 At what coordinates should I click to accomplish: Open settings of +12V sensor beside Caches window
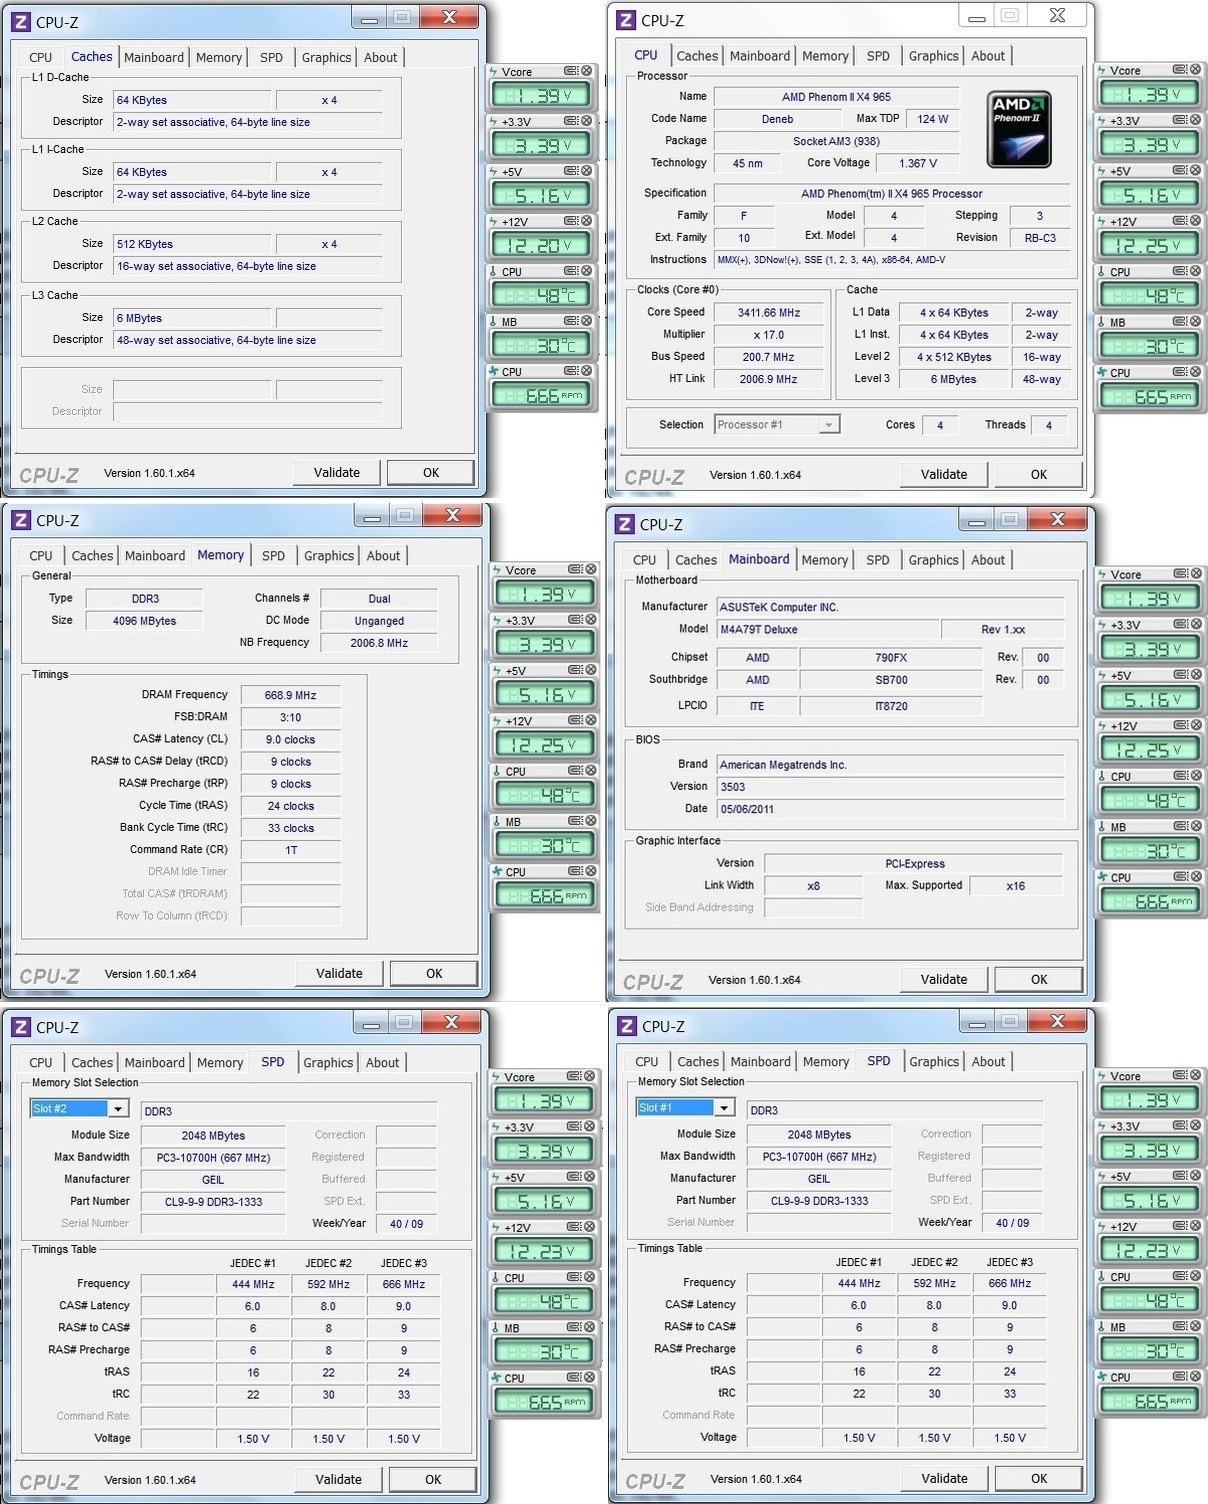coord(571,221)
